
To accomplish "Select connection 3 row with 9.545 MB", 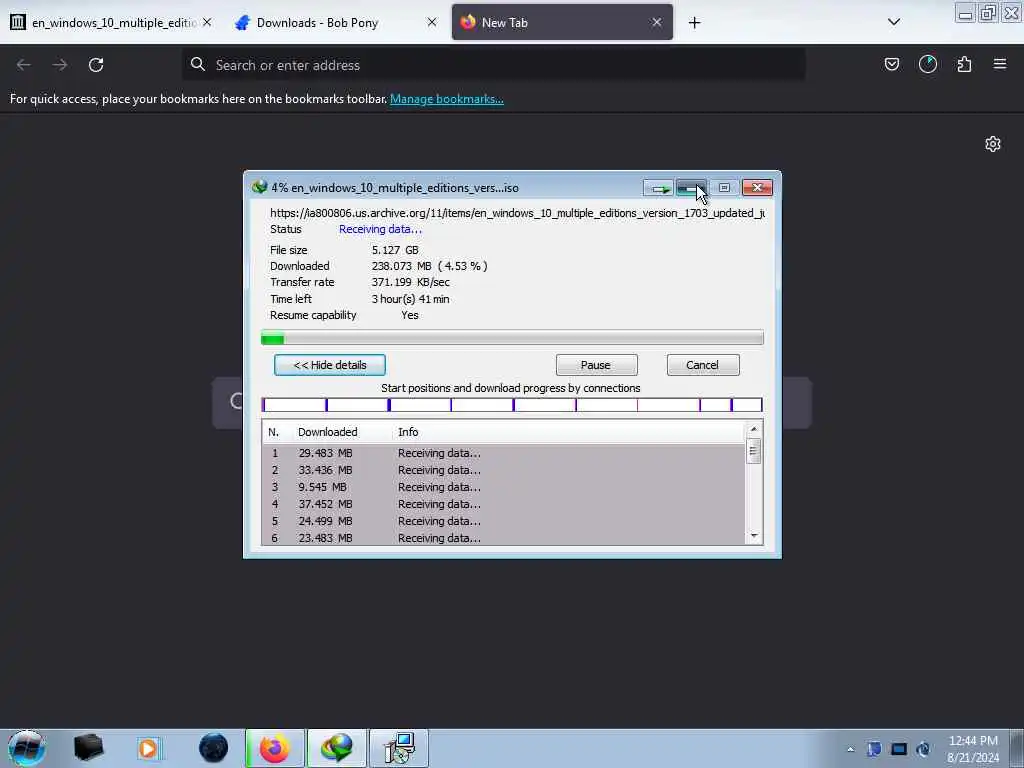I will 503,487.
